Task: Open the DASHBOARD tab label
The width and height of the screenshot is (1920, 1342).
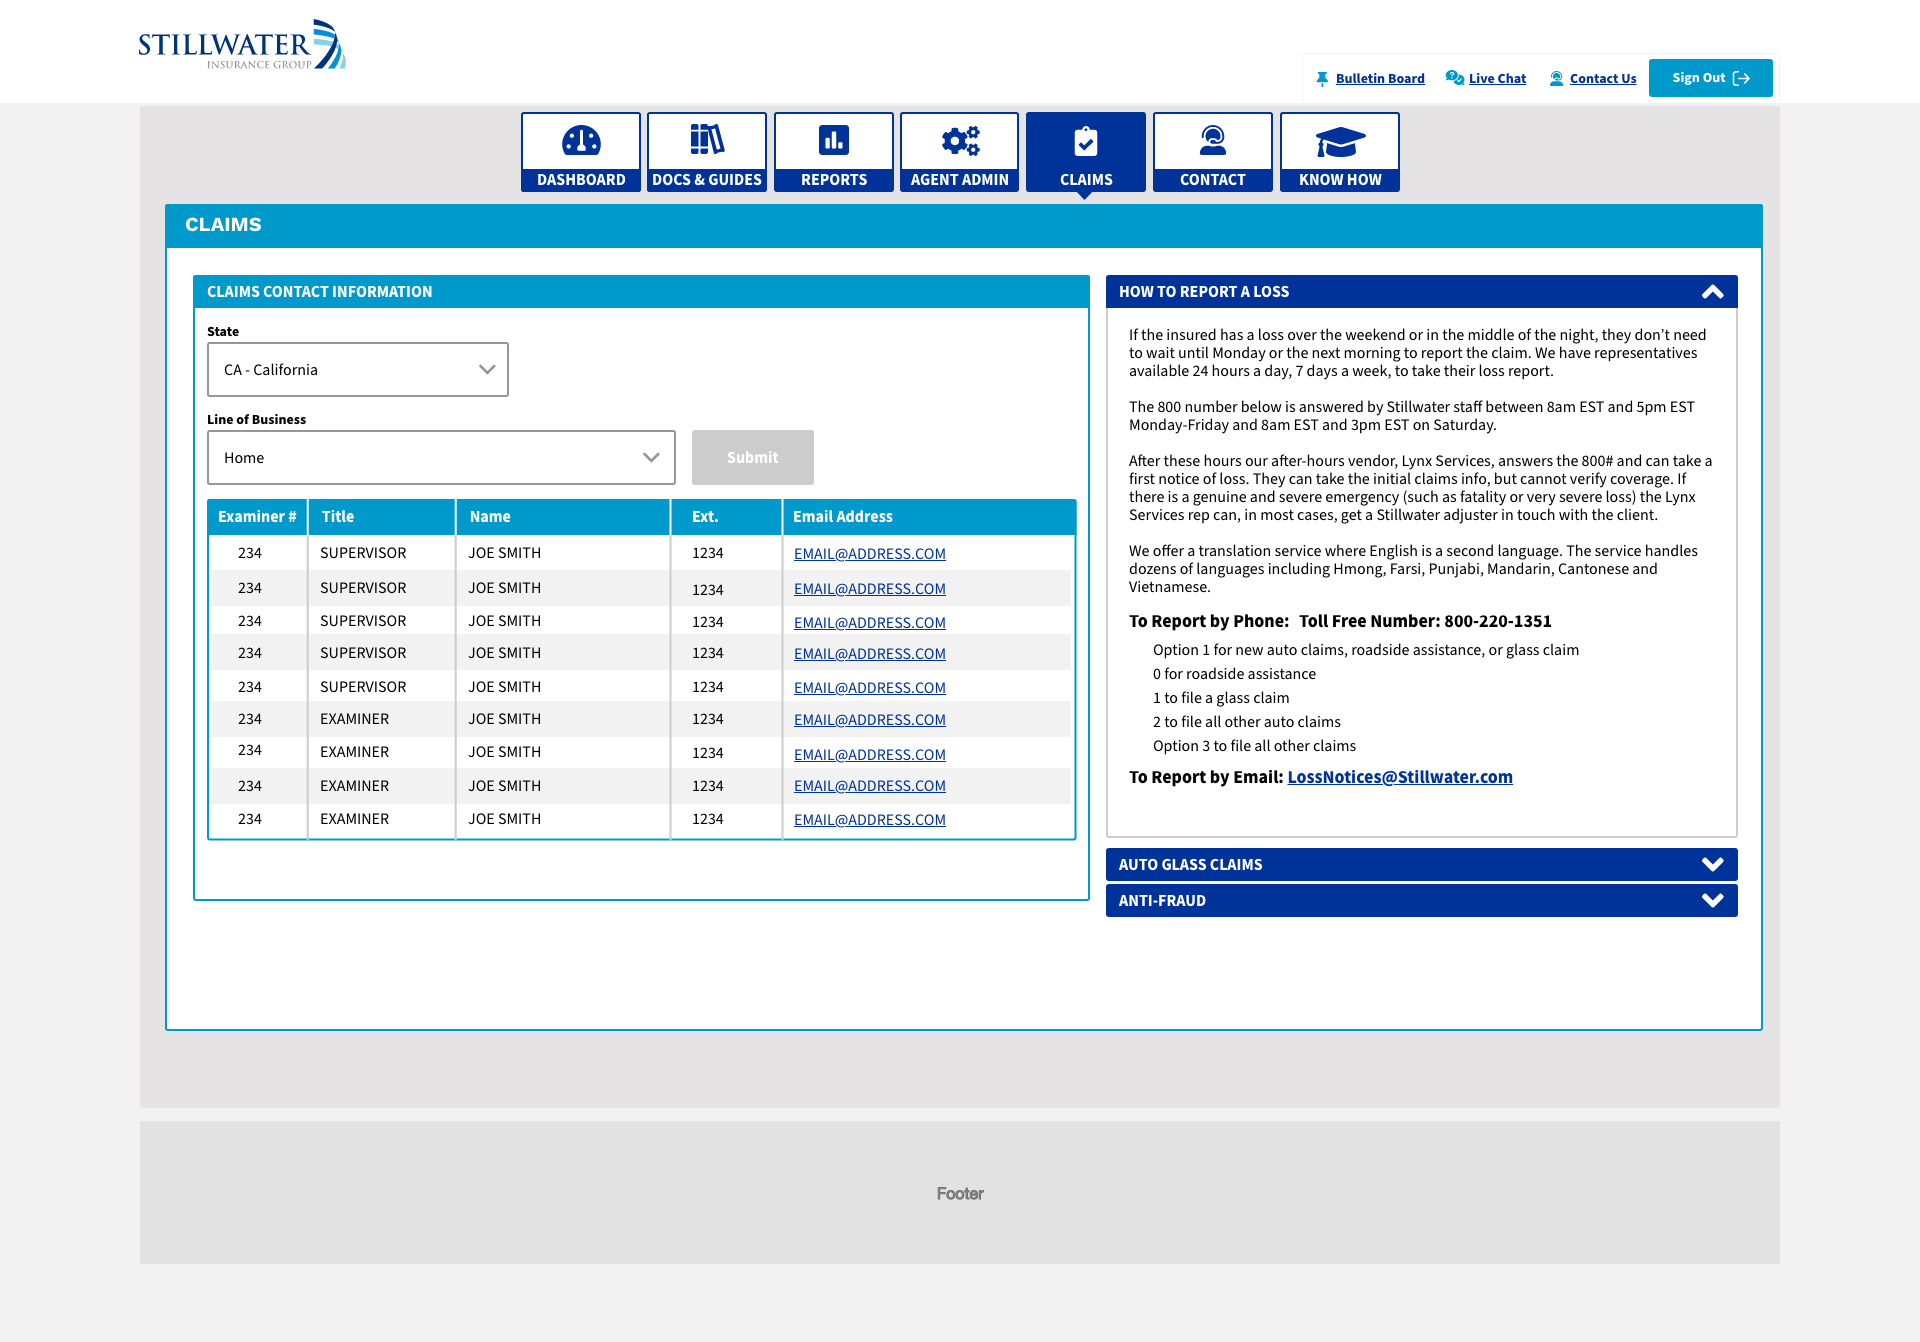Action: tap(581, 180)
